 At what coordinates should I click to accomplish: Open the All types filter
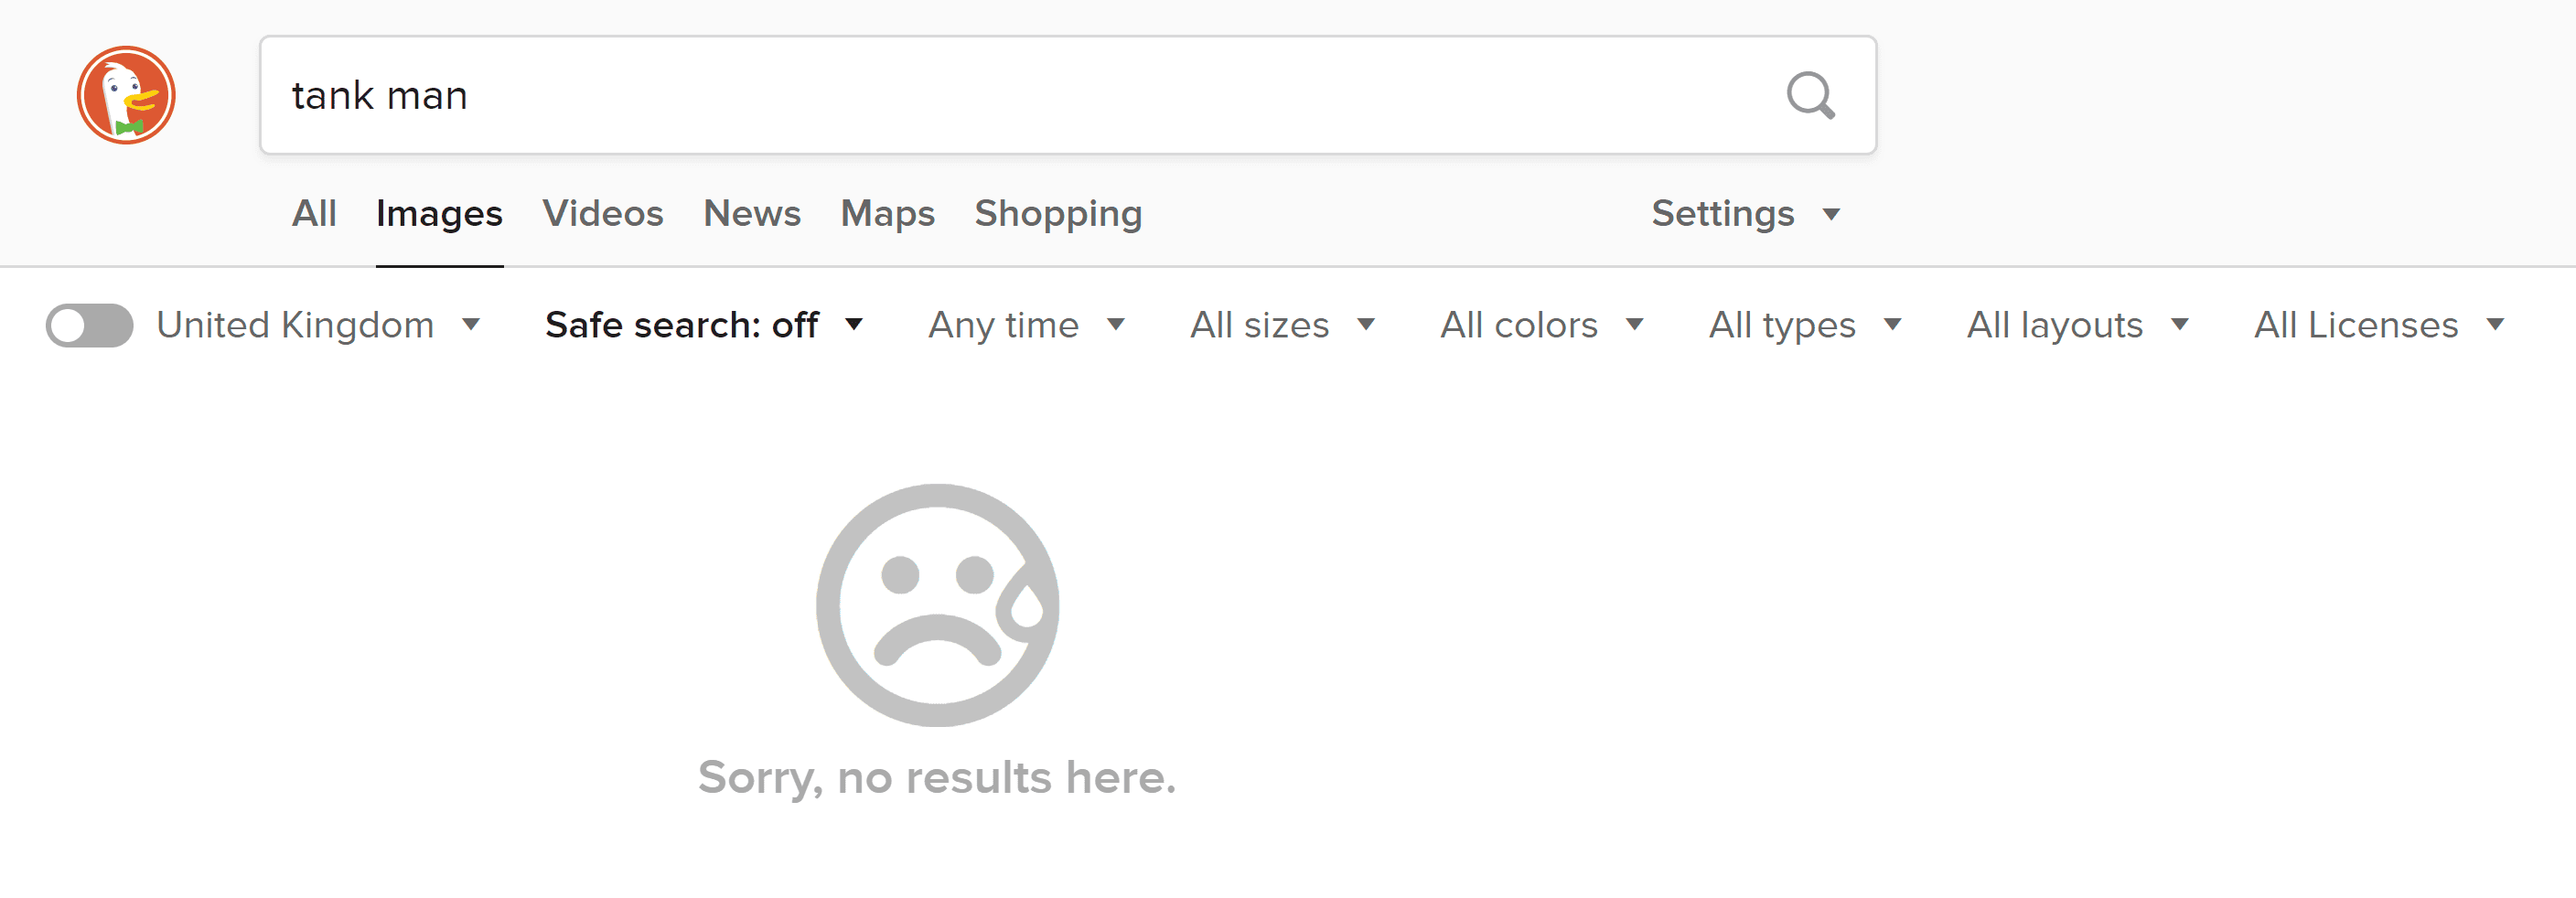(1805, 325)
